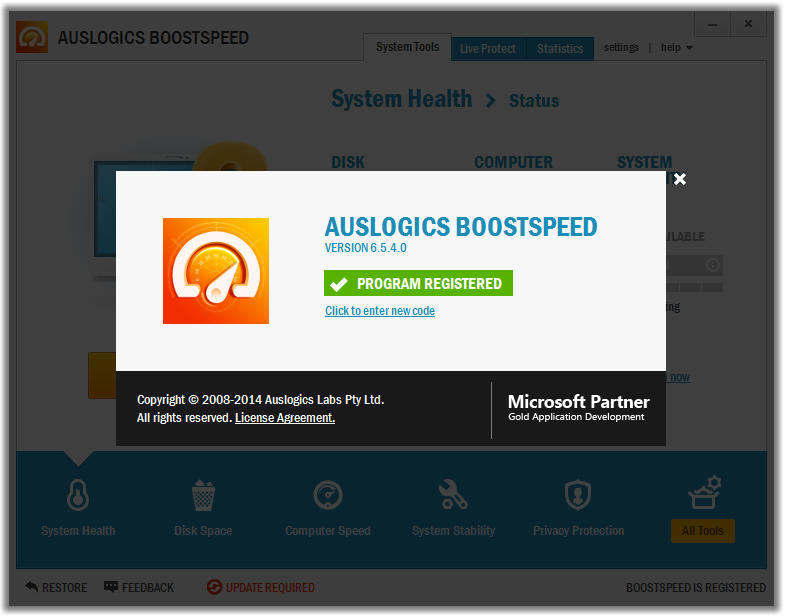Click the BoostSpeed logo in title bar

tap(32, 37)
